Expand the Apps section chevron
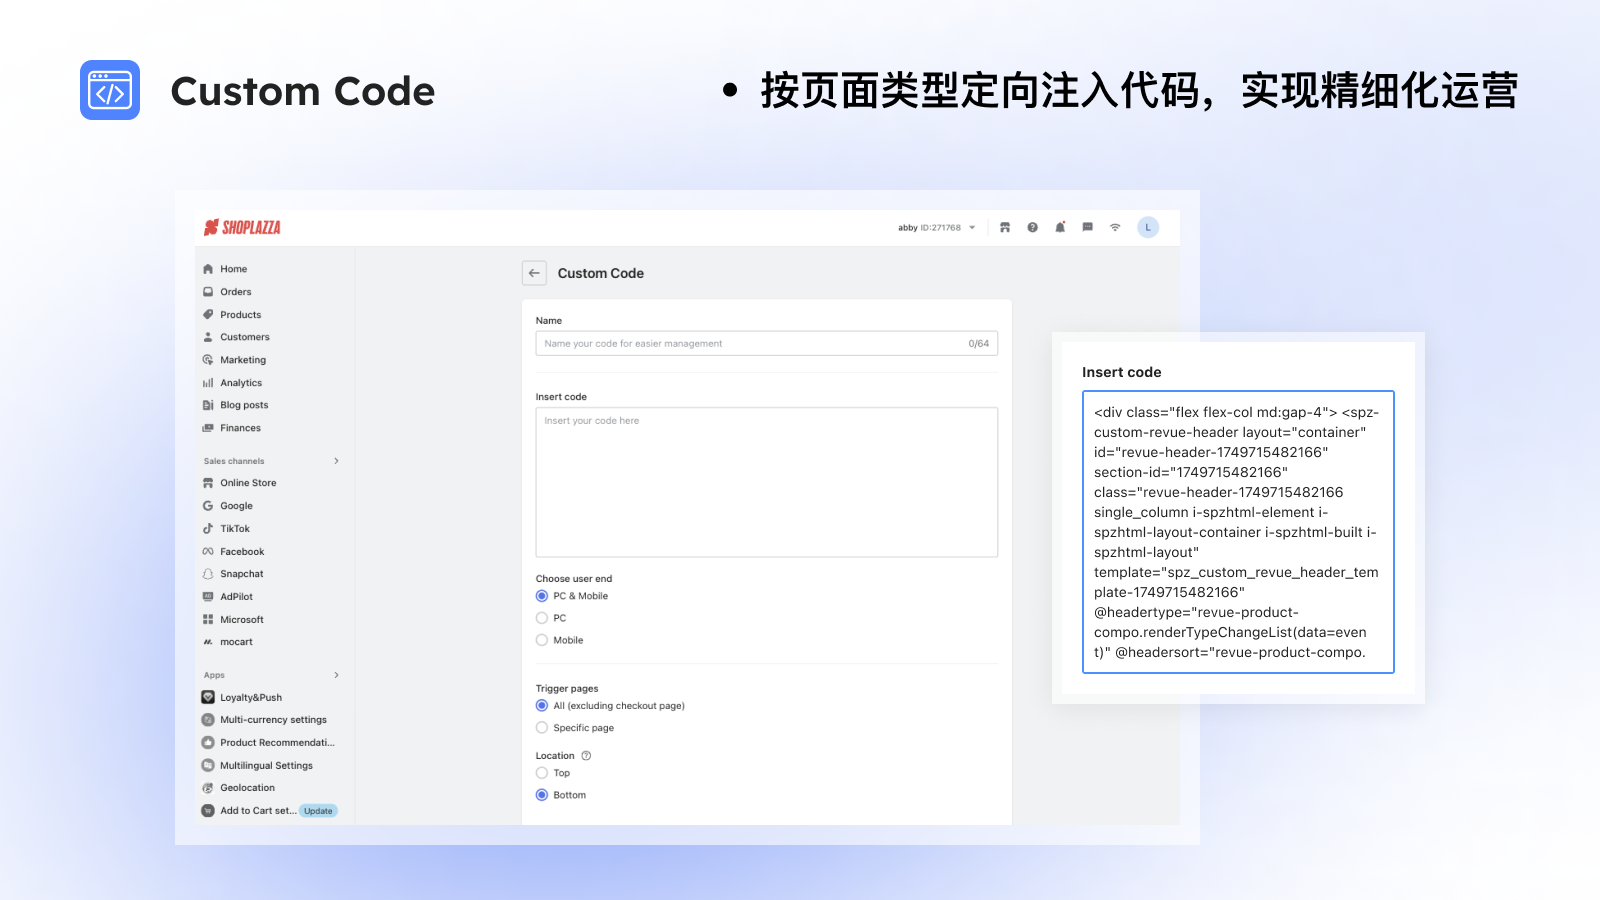The image size is (1600, 900). (x=336, y=675)
